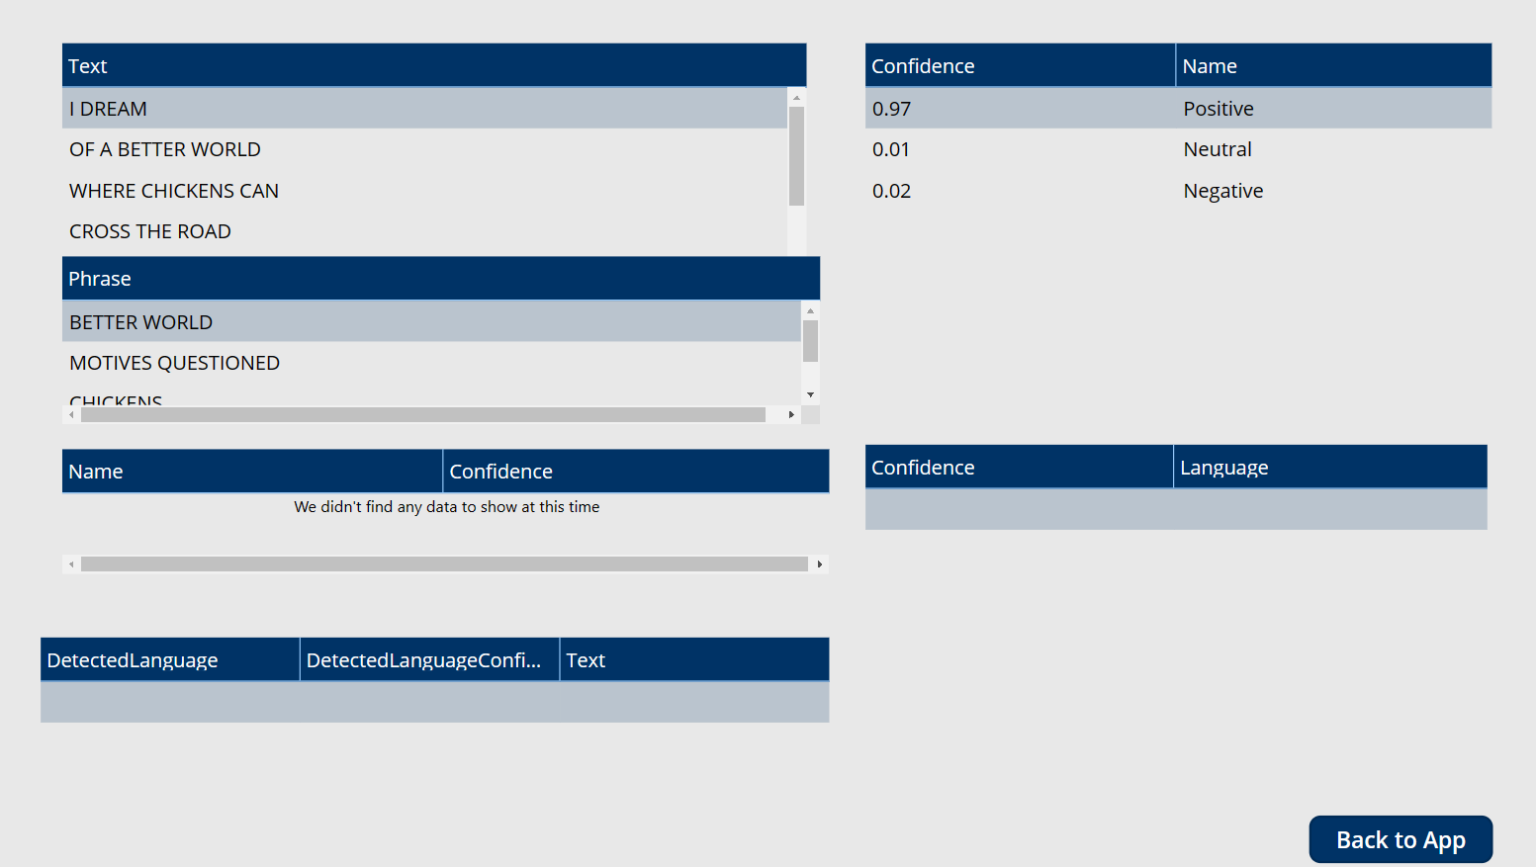Viewport: 1536px width, 867px height.
Task: Select the Negative sentiment row
Action: [1100, 190]
